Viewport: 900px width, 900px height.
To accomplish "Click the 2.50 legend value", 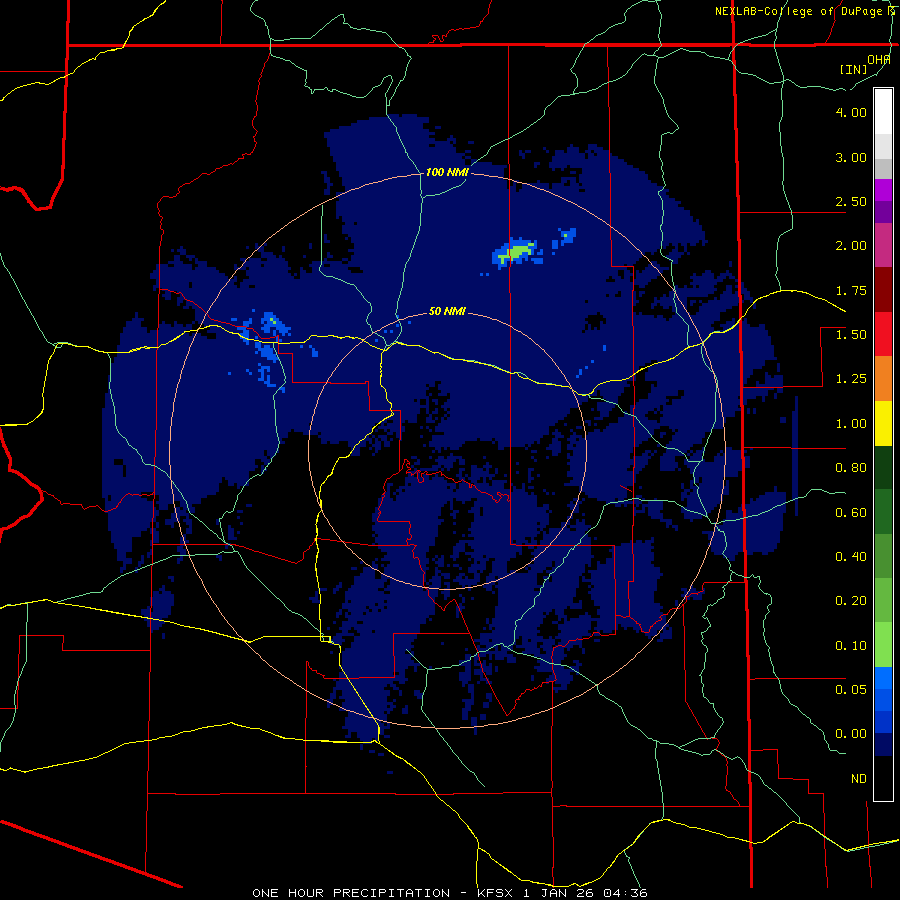I will 851,201.
